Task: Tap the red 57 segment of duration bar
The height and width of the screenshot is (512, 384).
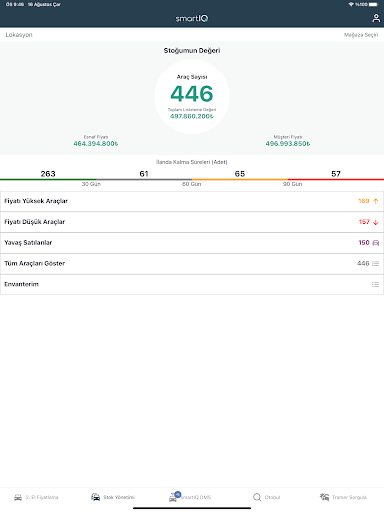Action: tap(336, 175)
